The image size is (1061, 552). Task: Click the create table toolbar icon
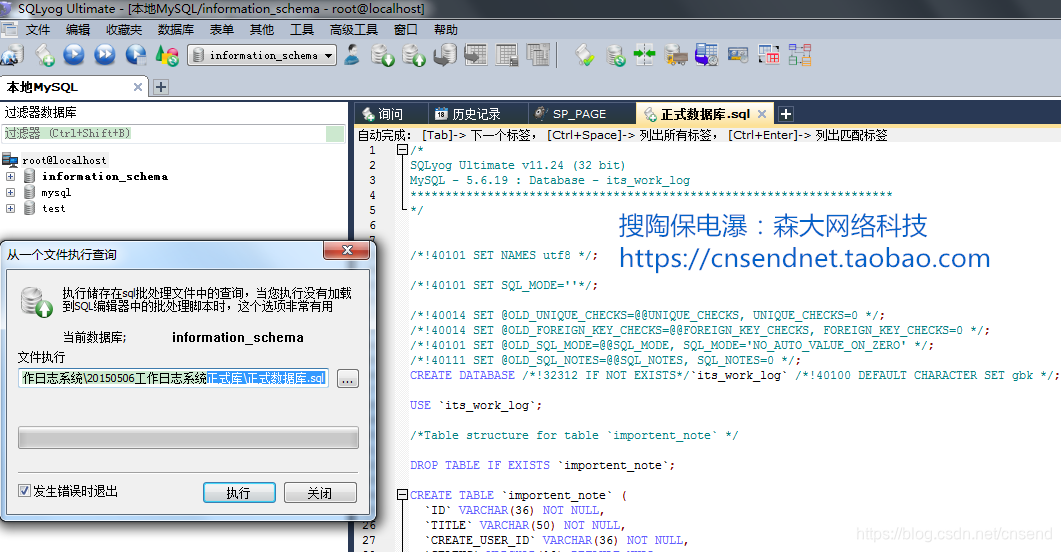tap(476, 55)
